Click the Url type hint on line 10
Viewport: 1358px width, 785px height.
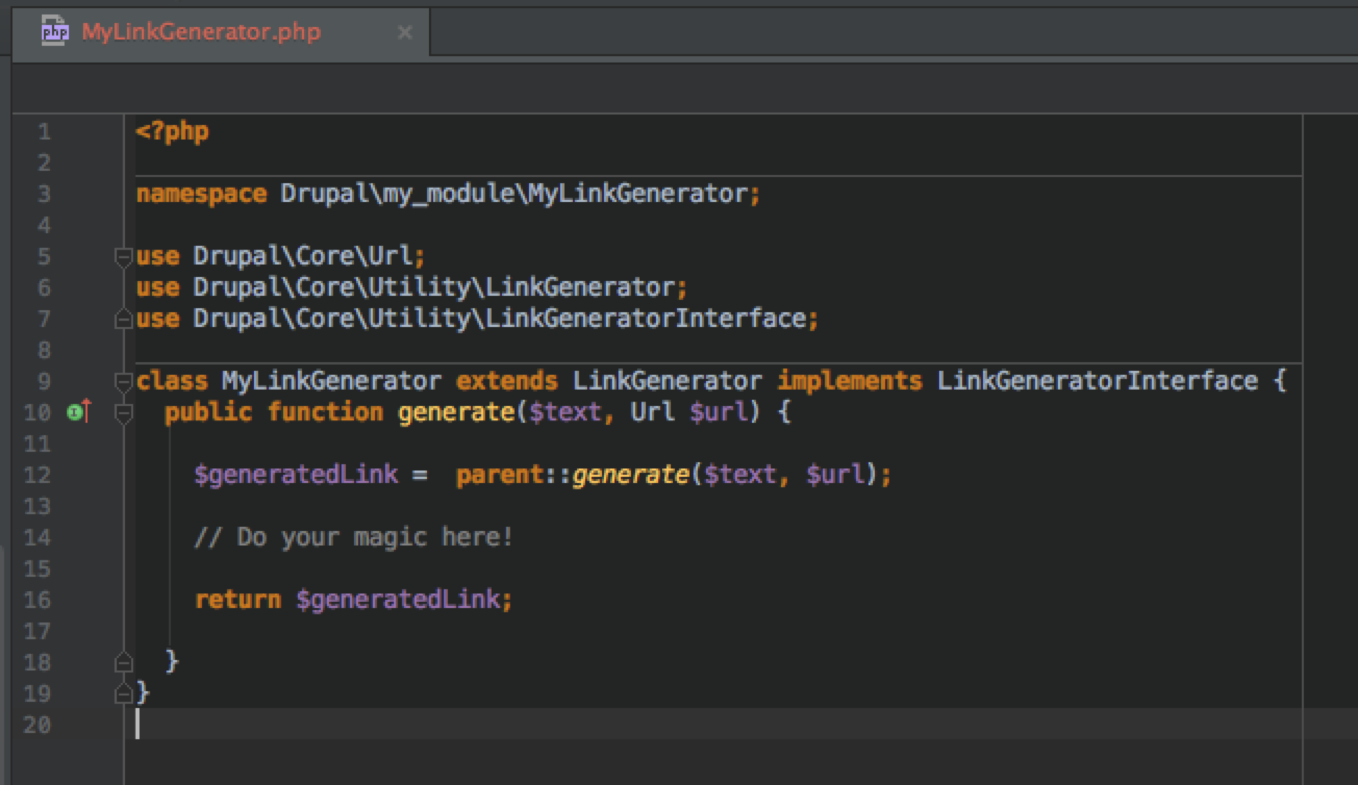(653, 412)
